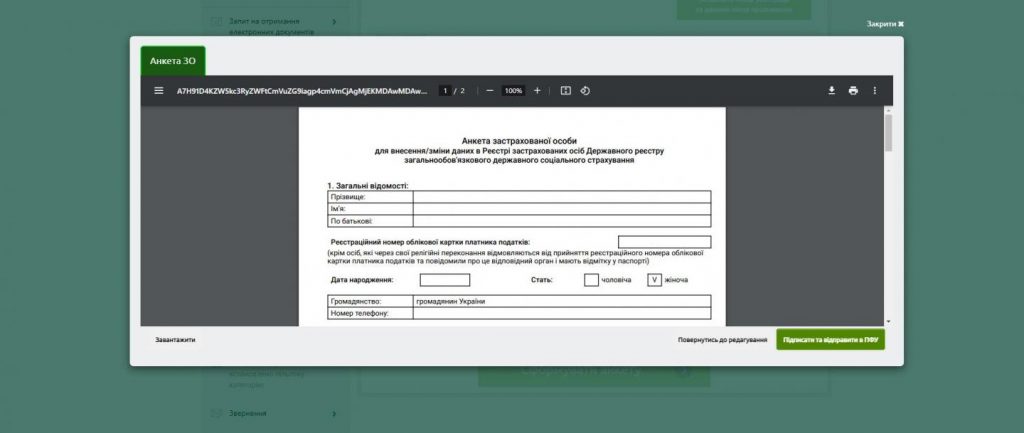Image resolution: width=1024 pixels, height=433 pixels.
Task: Expand the 'Звернення' sidebar item arrow
Action: pyautogui.click(x=334, y=413)
